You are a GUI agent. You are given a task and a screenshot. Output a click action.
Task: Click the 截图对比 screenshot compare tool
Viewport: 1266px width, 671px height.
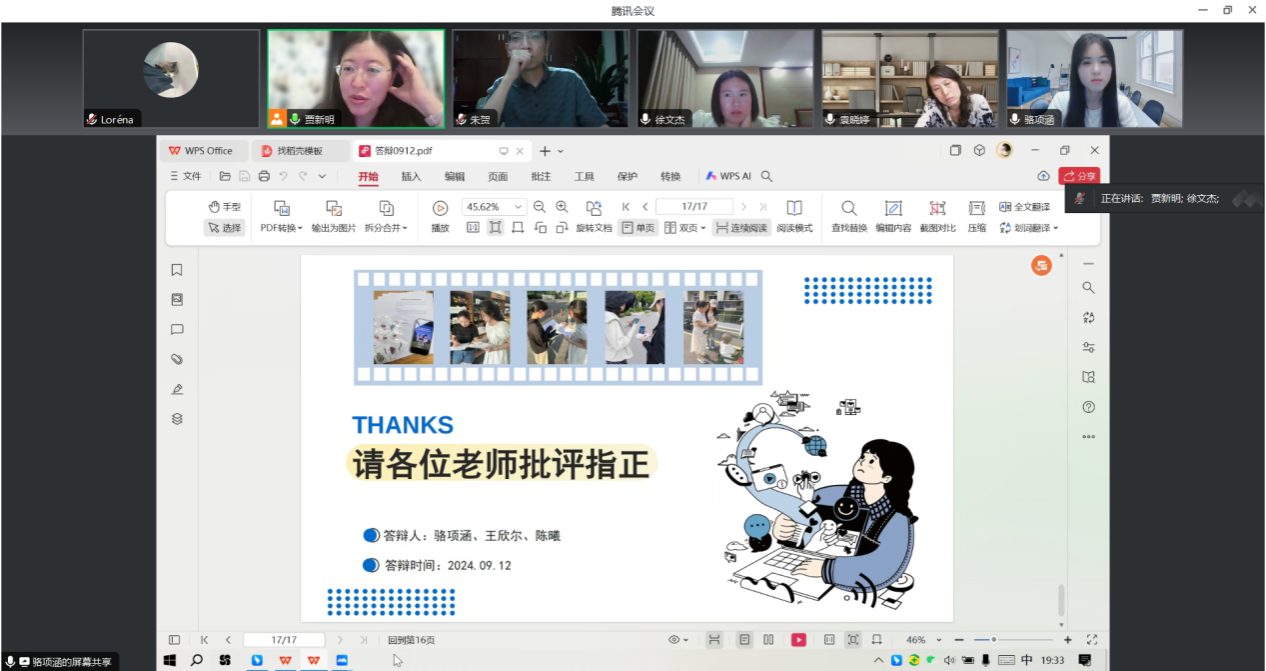click(937, 215)
